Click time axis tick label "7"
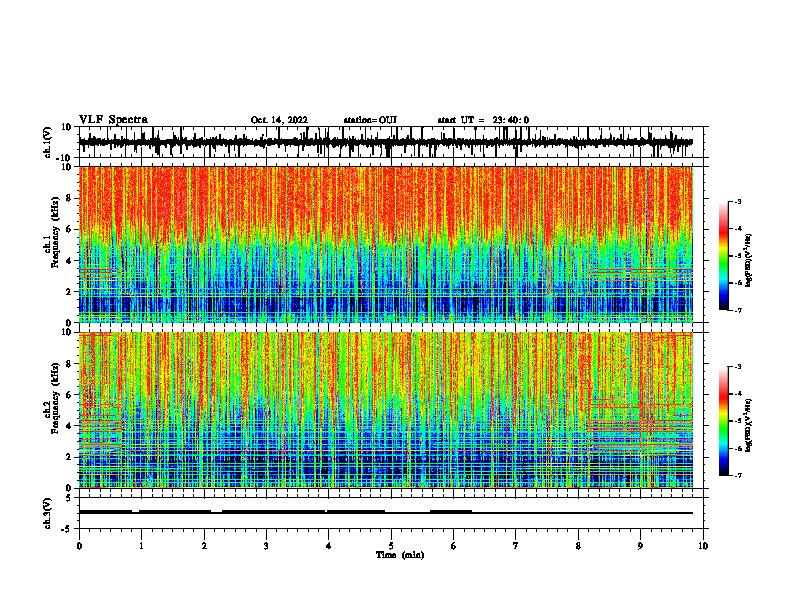 [x=516, y=546]
